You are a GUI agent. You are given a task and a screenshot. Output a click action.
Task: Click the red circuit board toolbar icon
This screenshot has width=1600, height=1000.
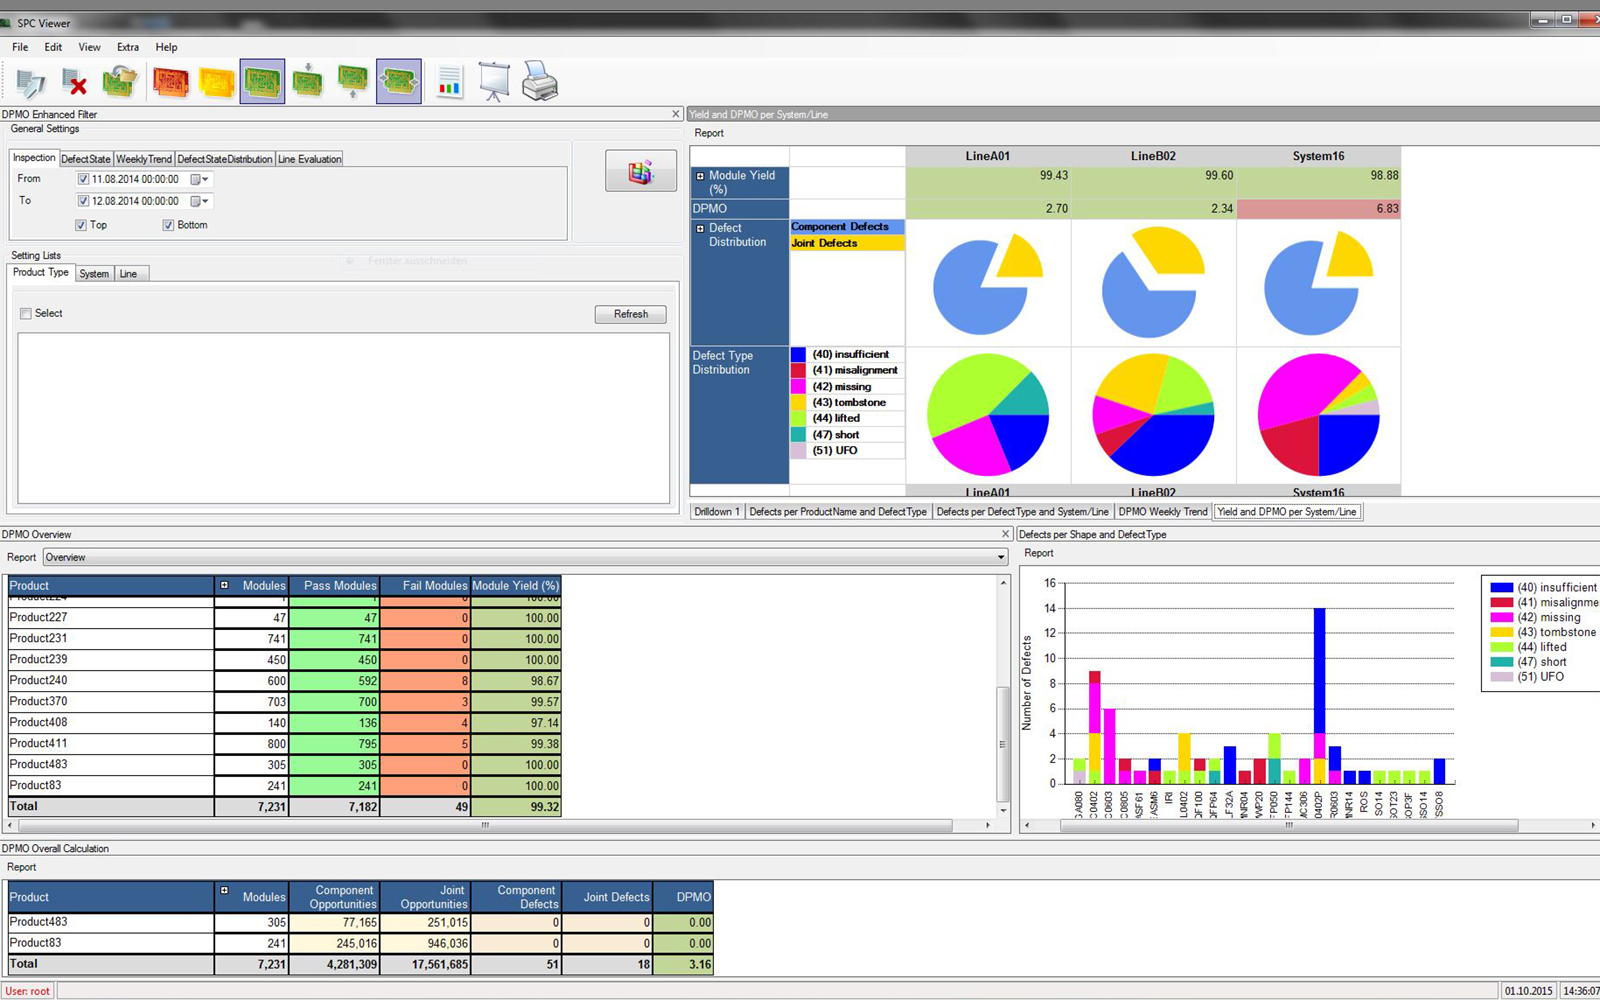tap(171, 82)
